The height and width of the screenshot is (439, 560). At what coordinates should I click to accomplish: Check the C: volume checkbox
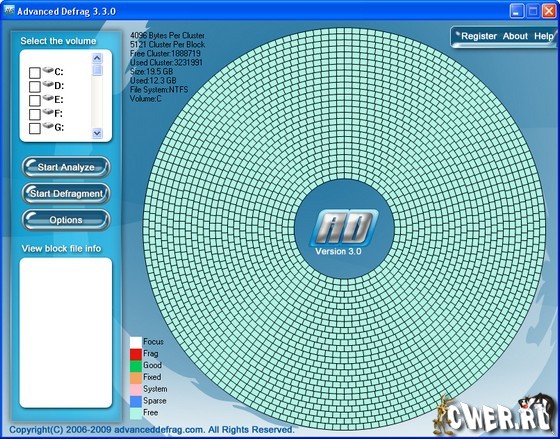35,73
